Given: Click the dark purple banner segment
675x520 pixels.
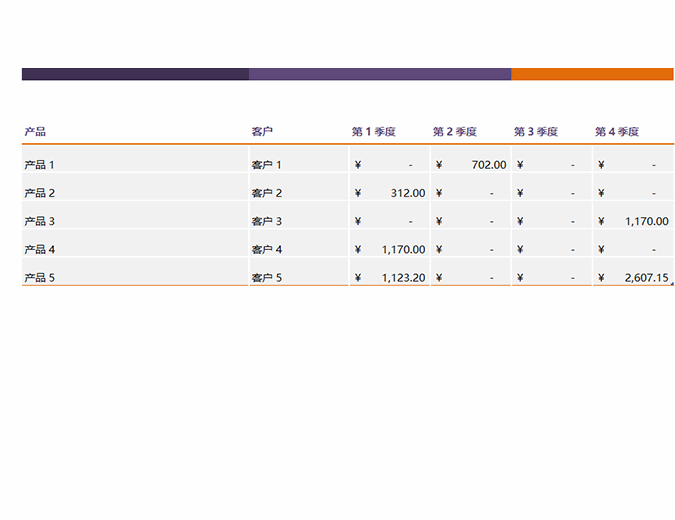Looking at the screenshot, I should [135, 74].
